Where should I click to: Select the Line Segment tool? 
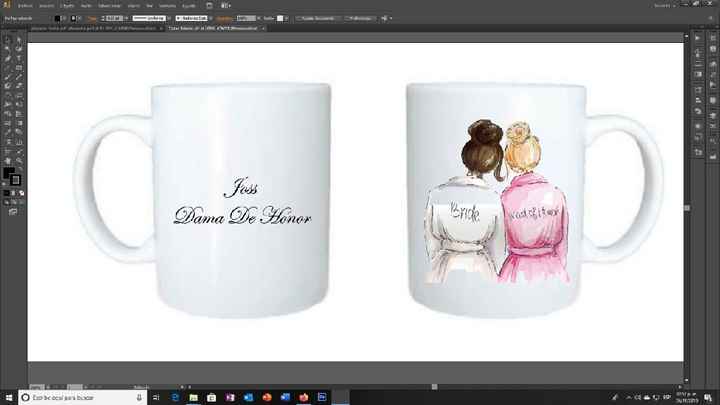7,68
